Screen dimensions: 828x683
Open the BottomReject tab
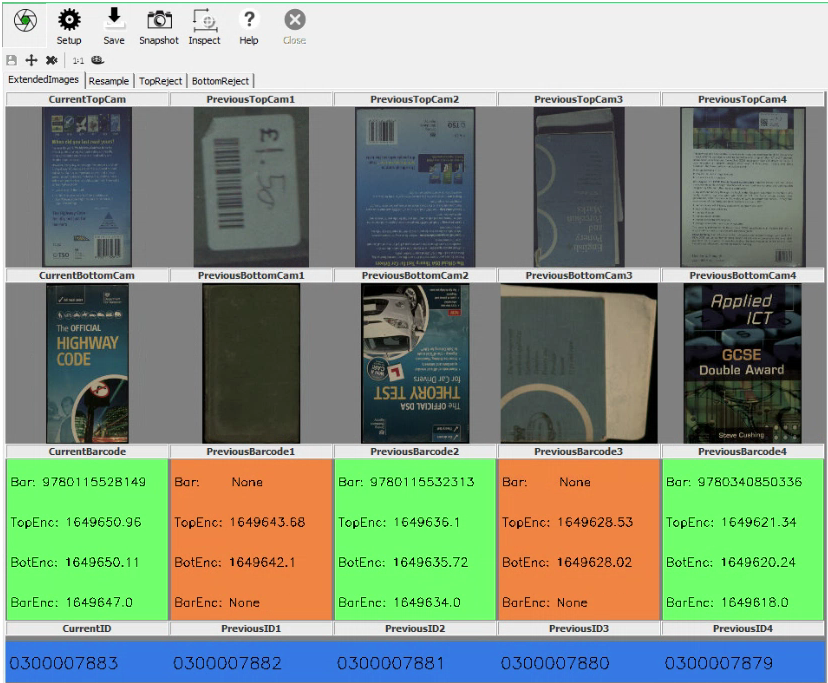[x=220, y=81]
